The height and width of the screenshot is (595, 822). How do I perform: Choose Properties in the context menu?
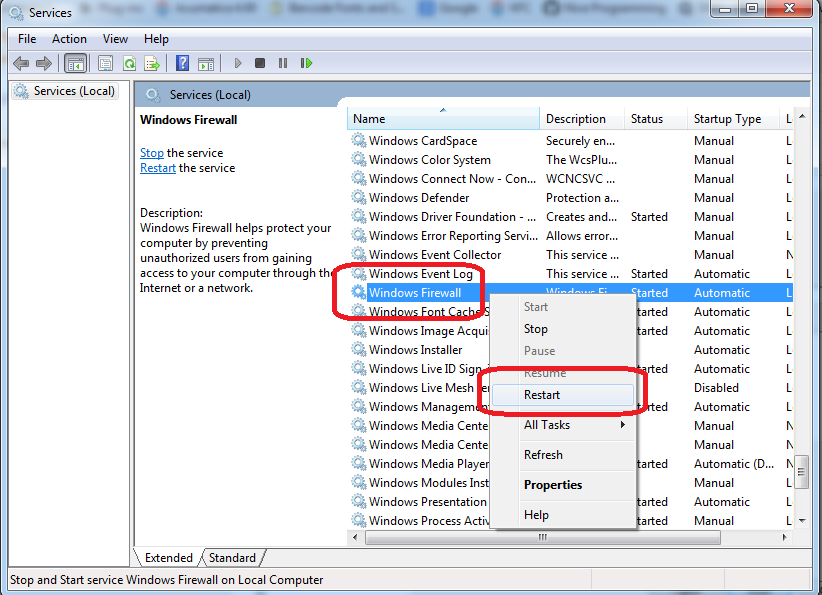[x=563, y=484]
